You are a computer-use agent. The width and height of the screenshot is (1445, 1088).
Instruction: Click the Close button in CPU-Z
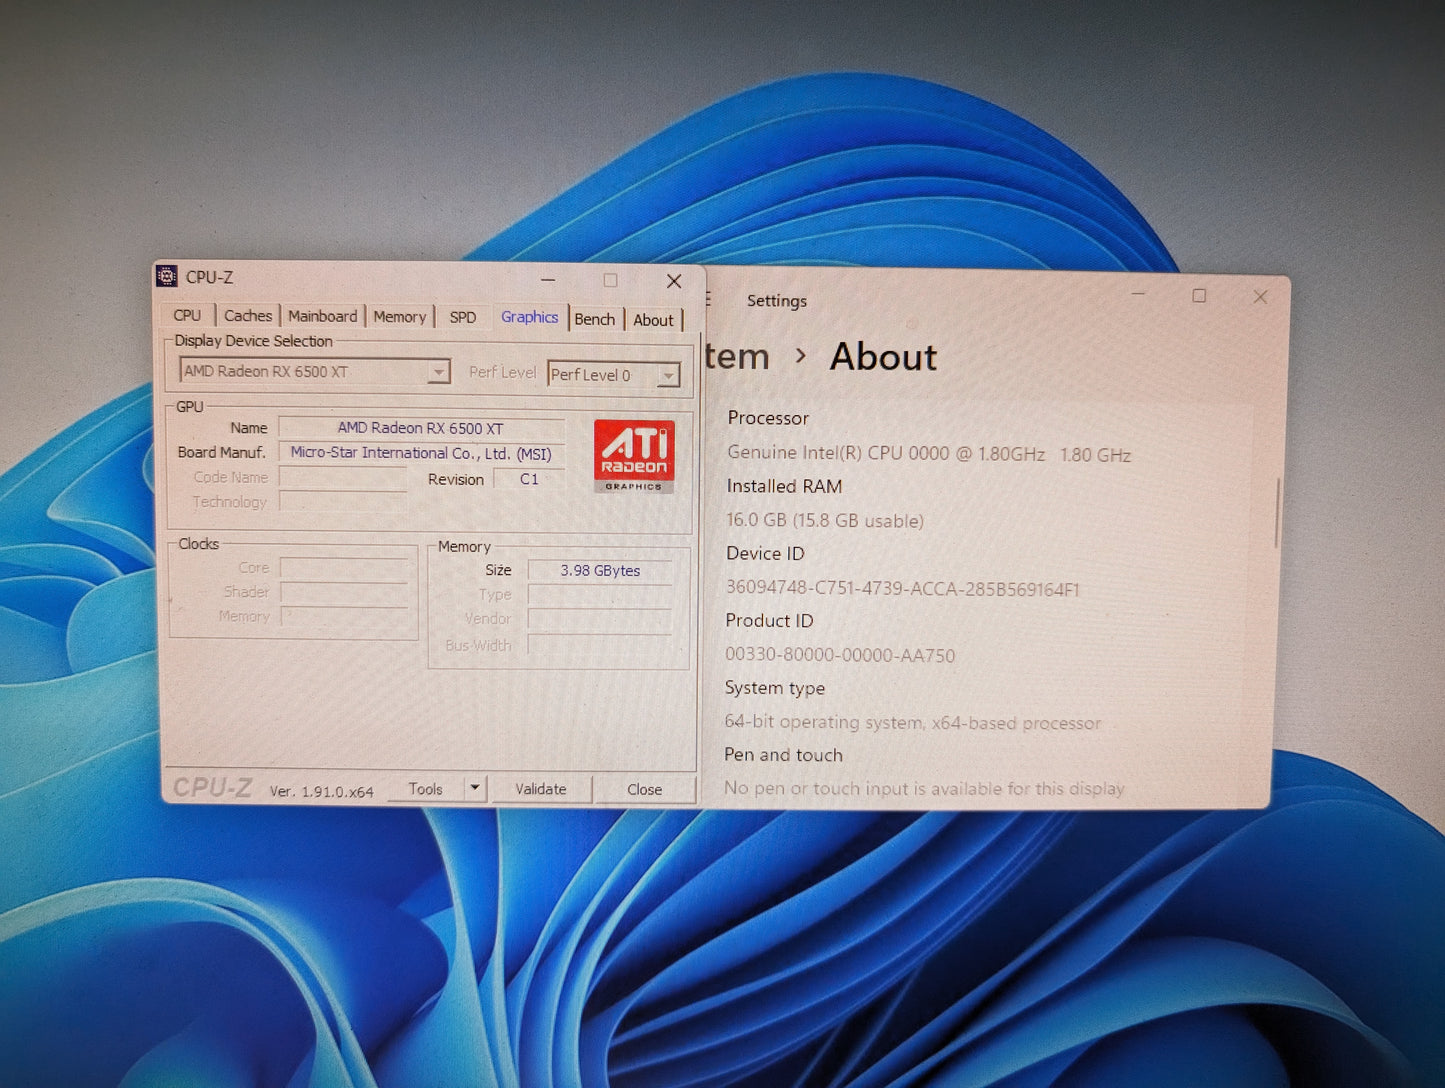tap(644, 789)
